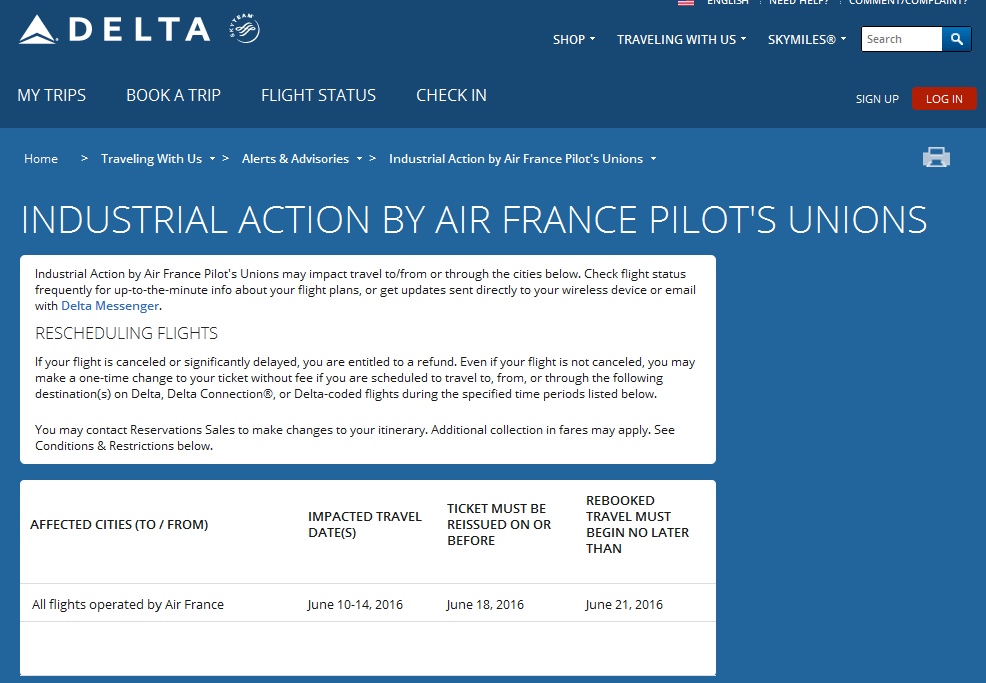
Task: Click the search magnifier button
Action: click(957, 39)
